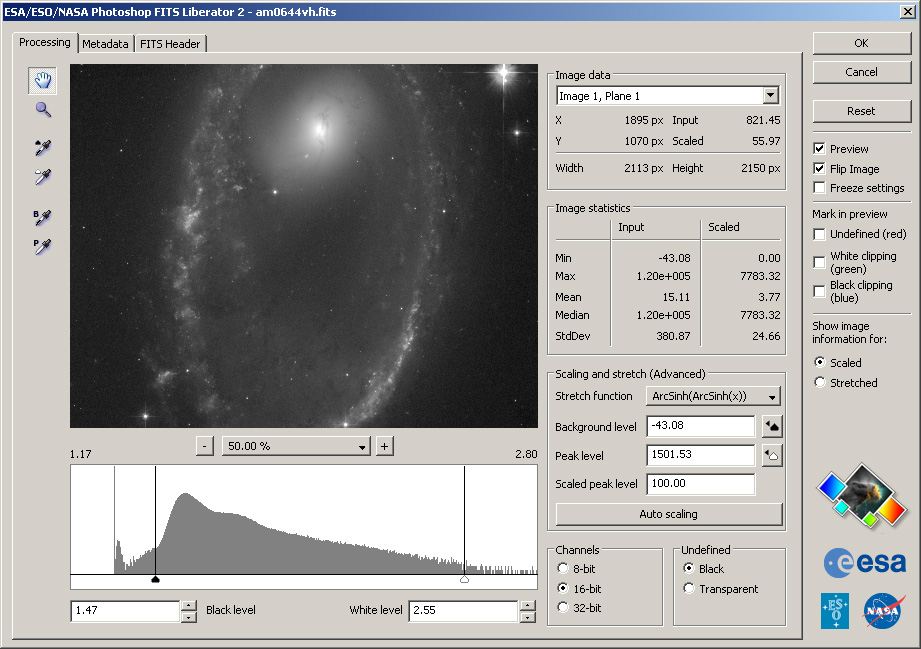Choose 32-bit channels
Screen dimensions: 921x649
563,607
